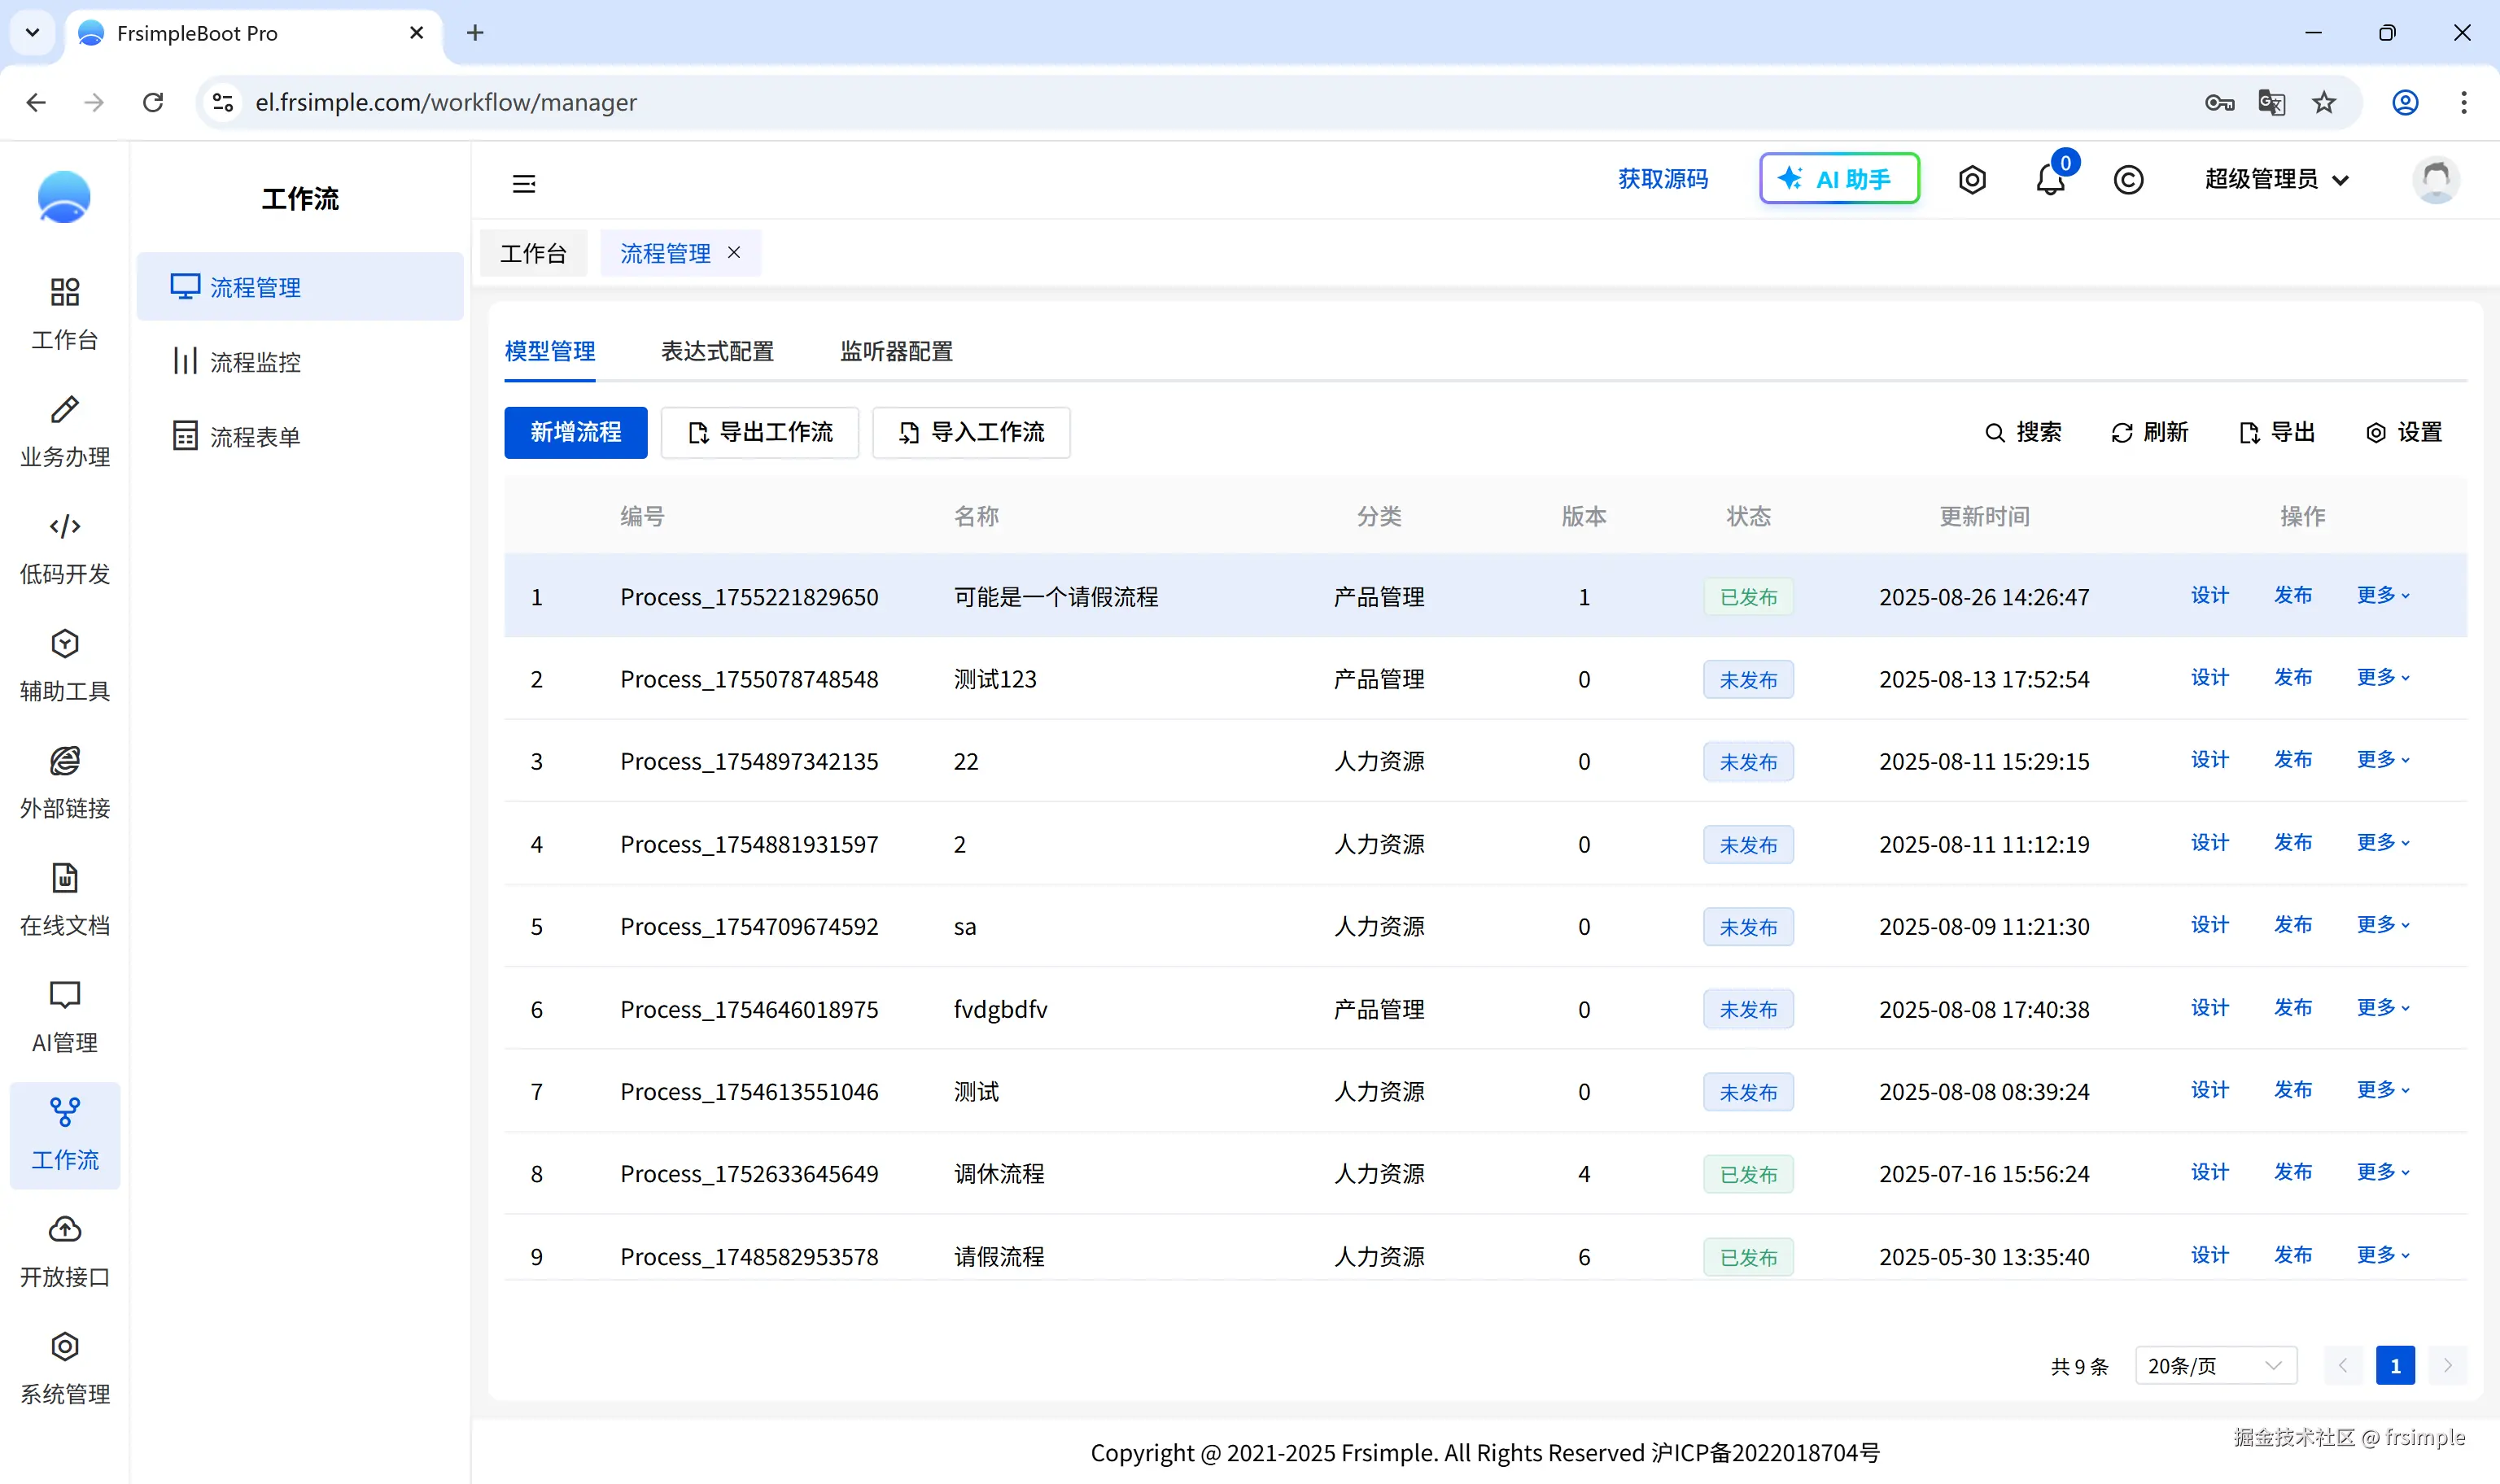2500x1484 pixels.
Task: Open the 20条/页 page size dropdown
Action: [2215, 1365]
